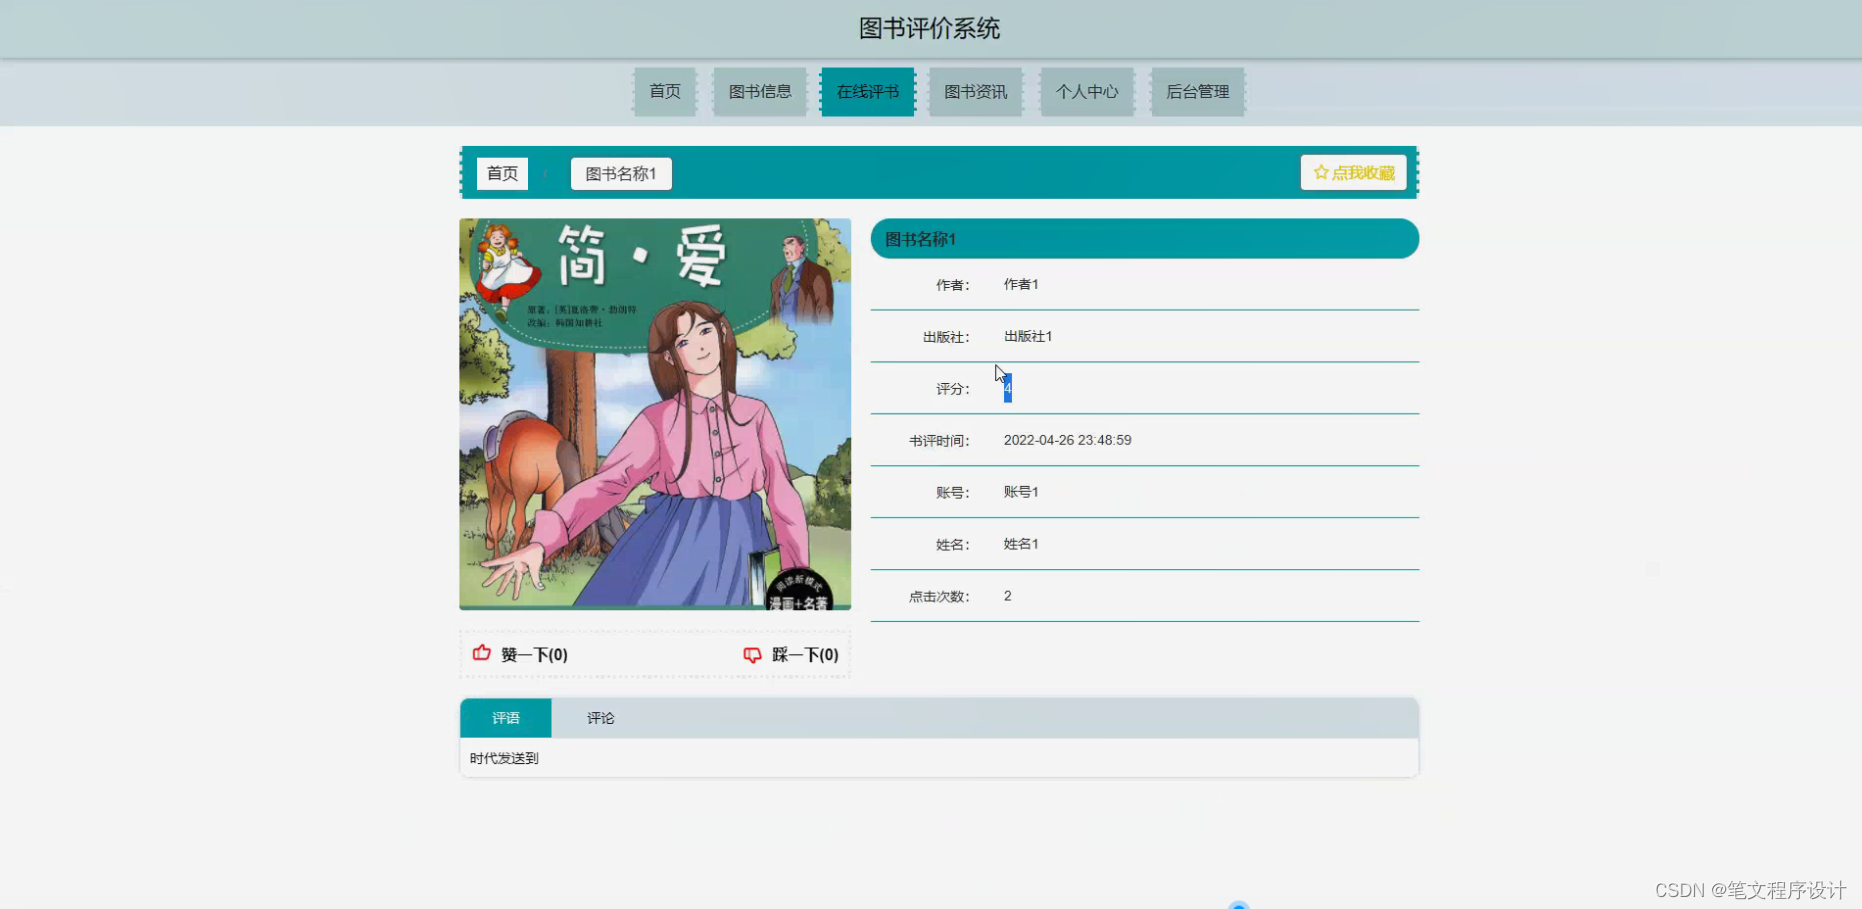Go to 图书信息 in the navigation bar
The height and width of the screenshot is (909, 1862).
click(760, 92)
